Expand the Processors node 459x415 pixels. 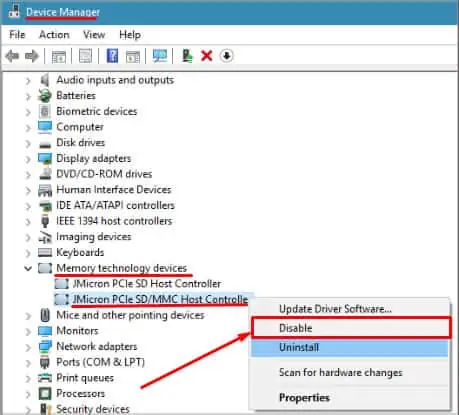click(28, 394)
